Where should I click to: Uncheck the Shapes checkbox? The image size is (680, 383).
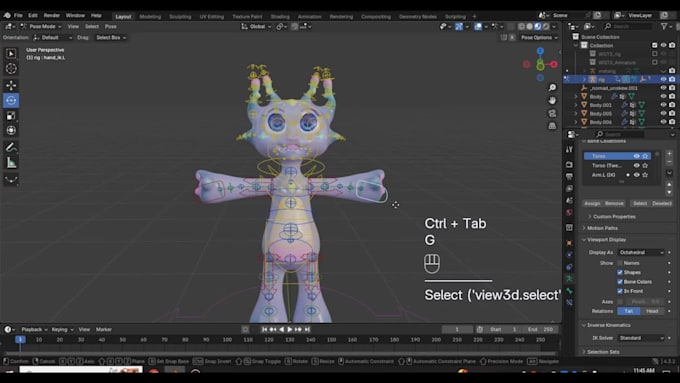coord(620,272)
